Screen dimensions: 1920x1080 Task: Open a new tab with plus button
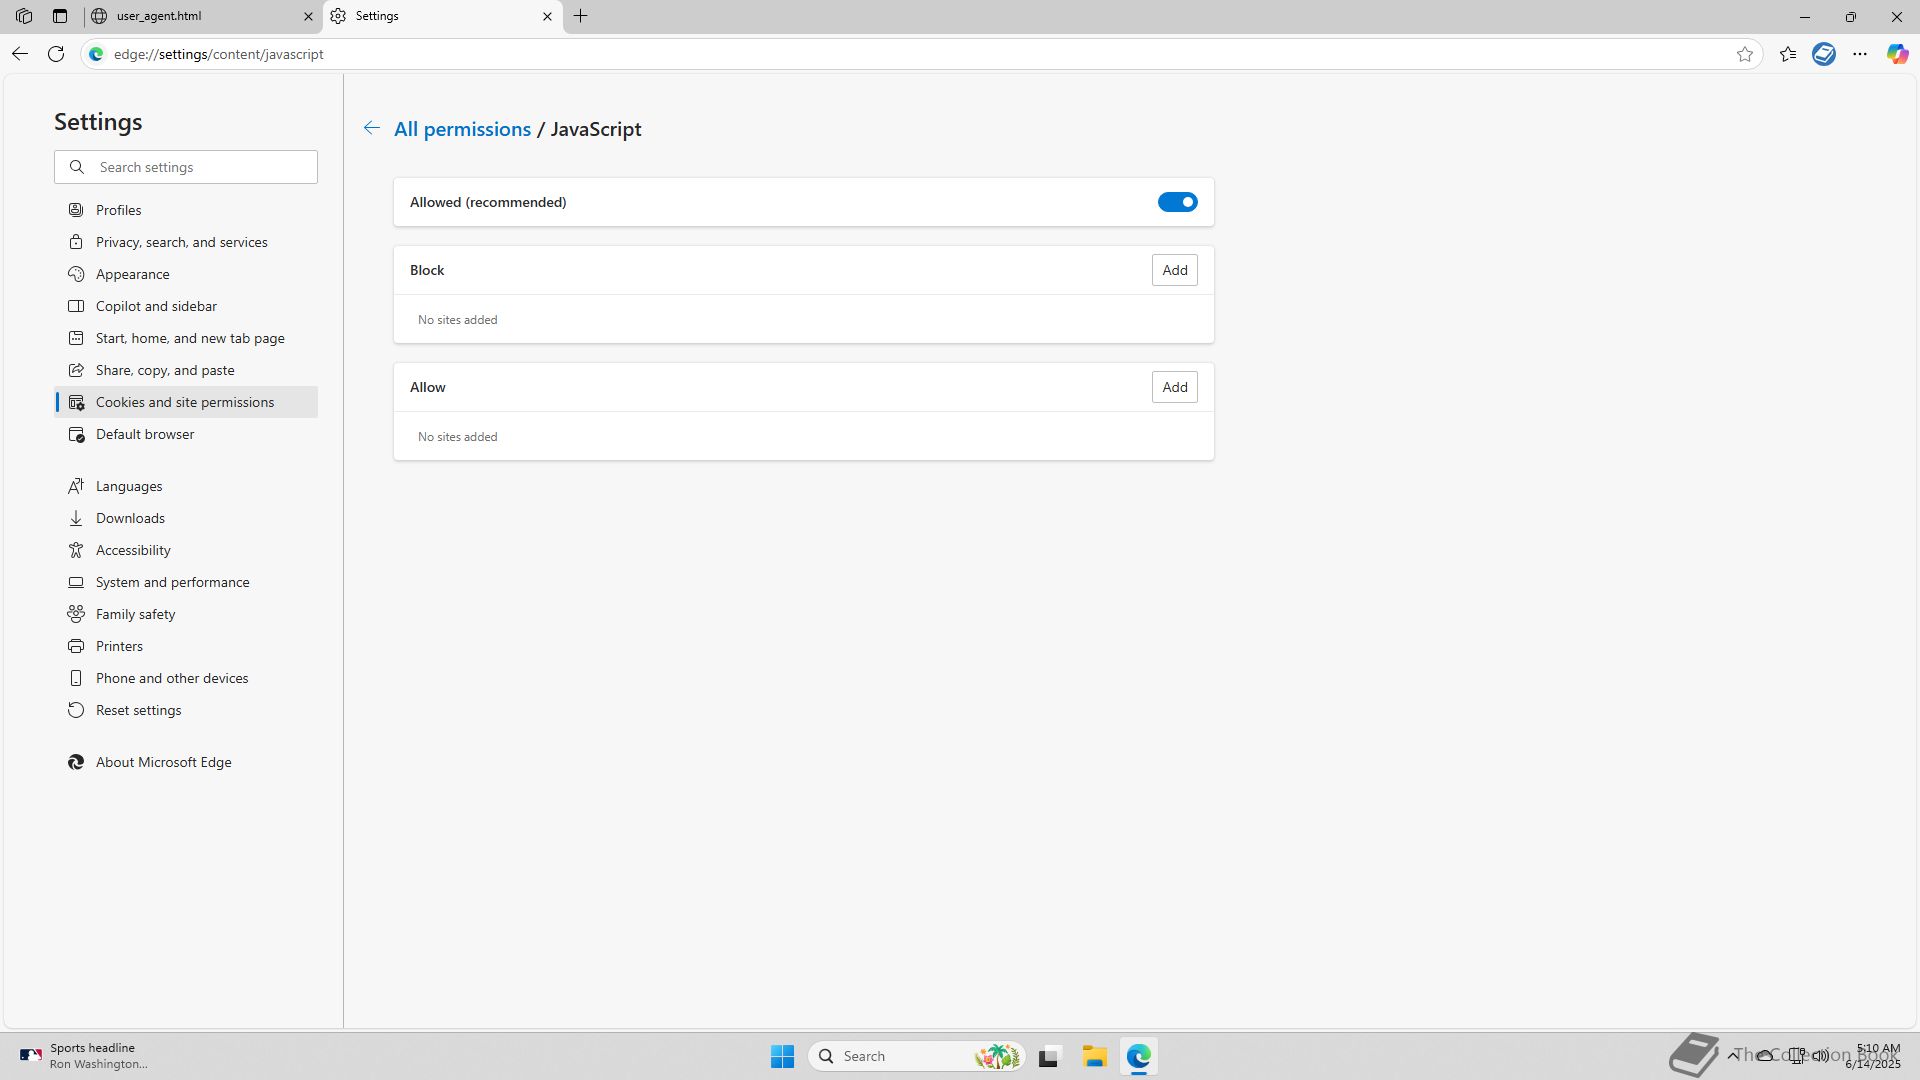581,16
